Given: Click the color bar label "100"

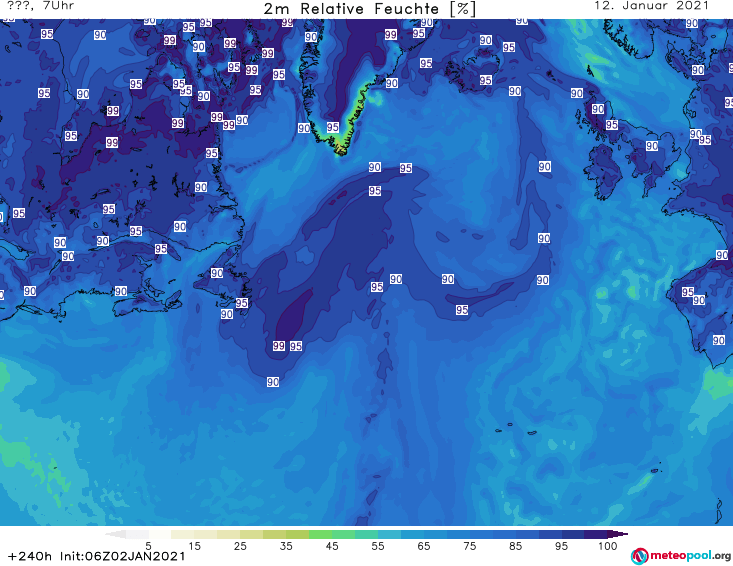Looking at the screenshot, I should coord(608,546).
